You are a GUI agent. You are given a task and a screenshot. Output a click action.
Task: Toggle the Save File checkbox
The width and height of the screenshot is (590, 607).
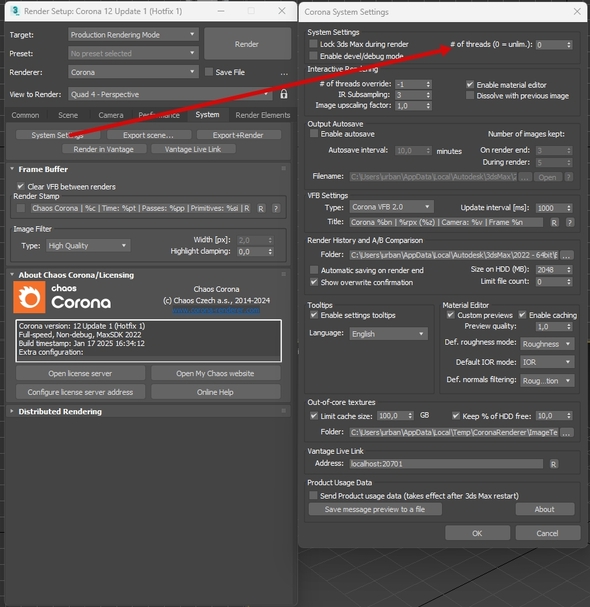tap(209, 72)
